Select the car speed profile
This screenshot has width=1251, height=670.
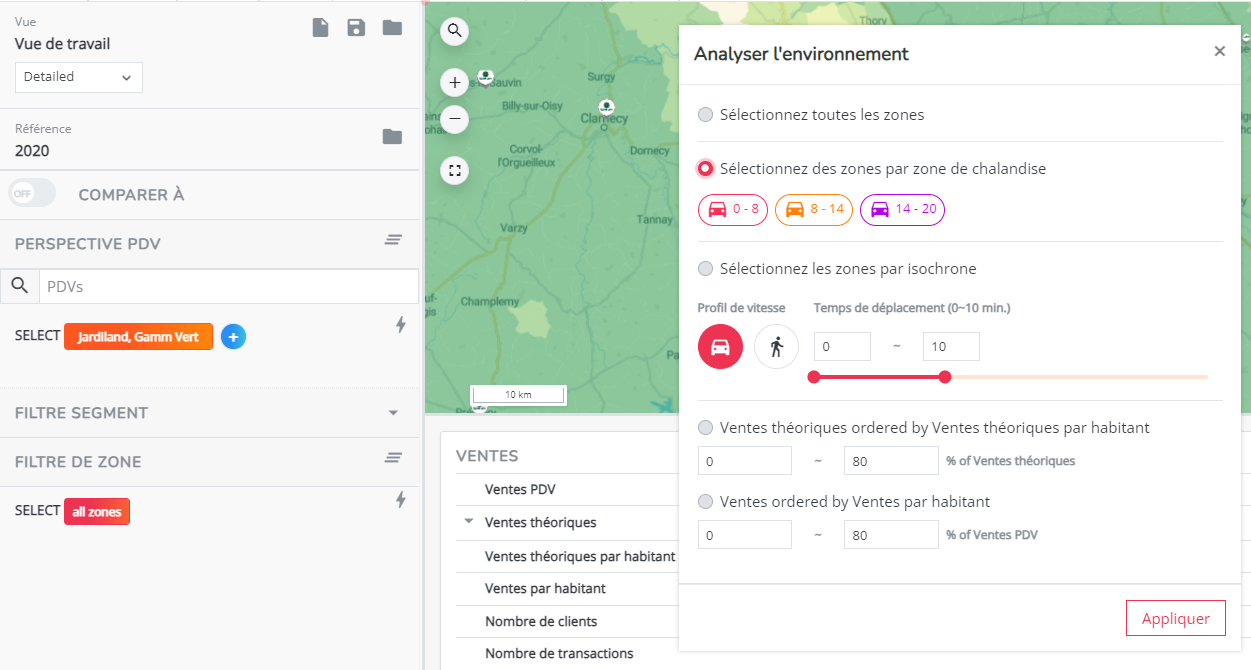(x=720, y=346)
